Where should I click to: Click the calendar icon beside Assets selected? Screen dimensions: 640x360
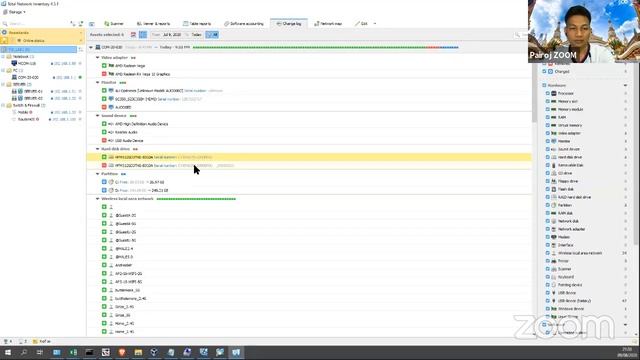[133, 35]
